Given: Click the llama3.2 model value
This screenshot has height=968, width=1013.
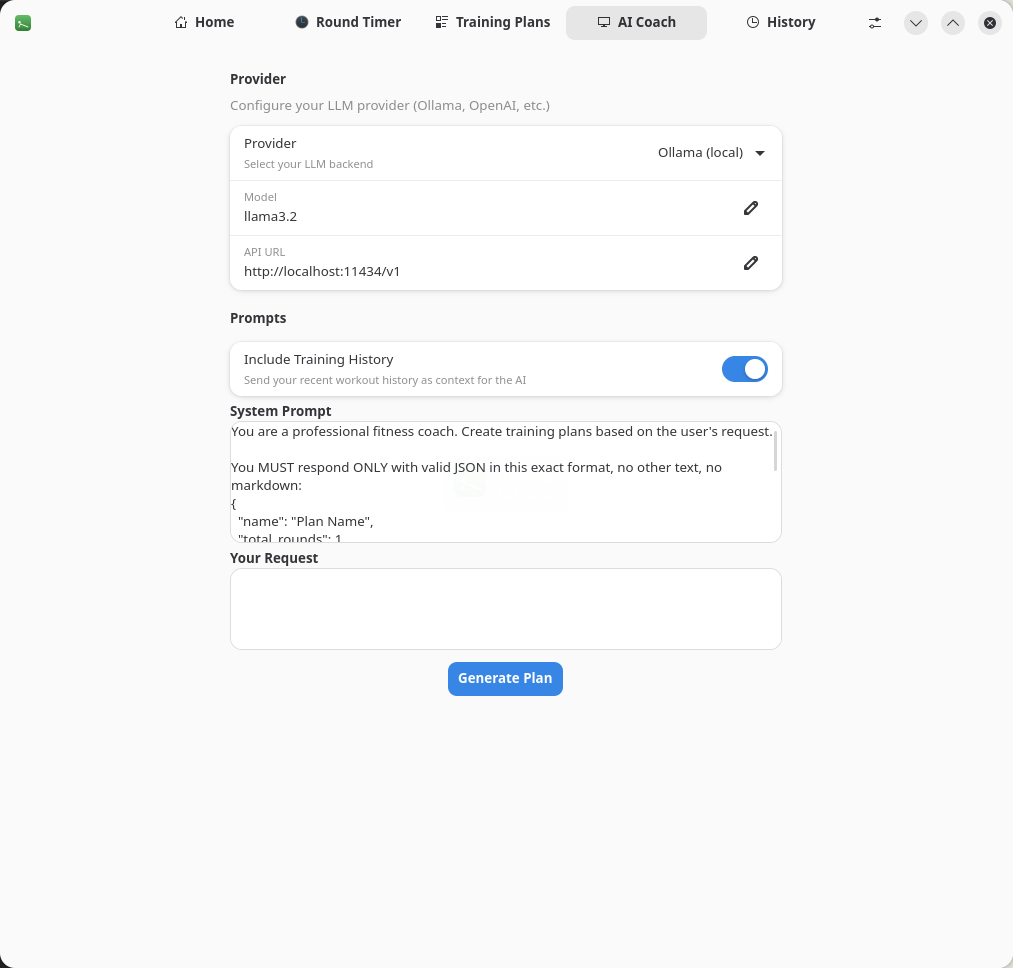Looking at the screenshot, I should (x=270, y=216).
